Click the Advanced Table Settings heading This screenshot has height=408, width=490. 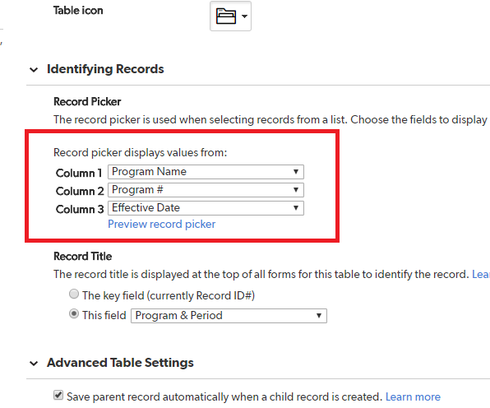(x=120, y=362)
